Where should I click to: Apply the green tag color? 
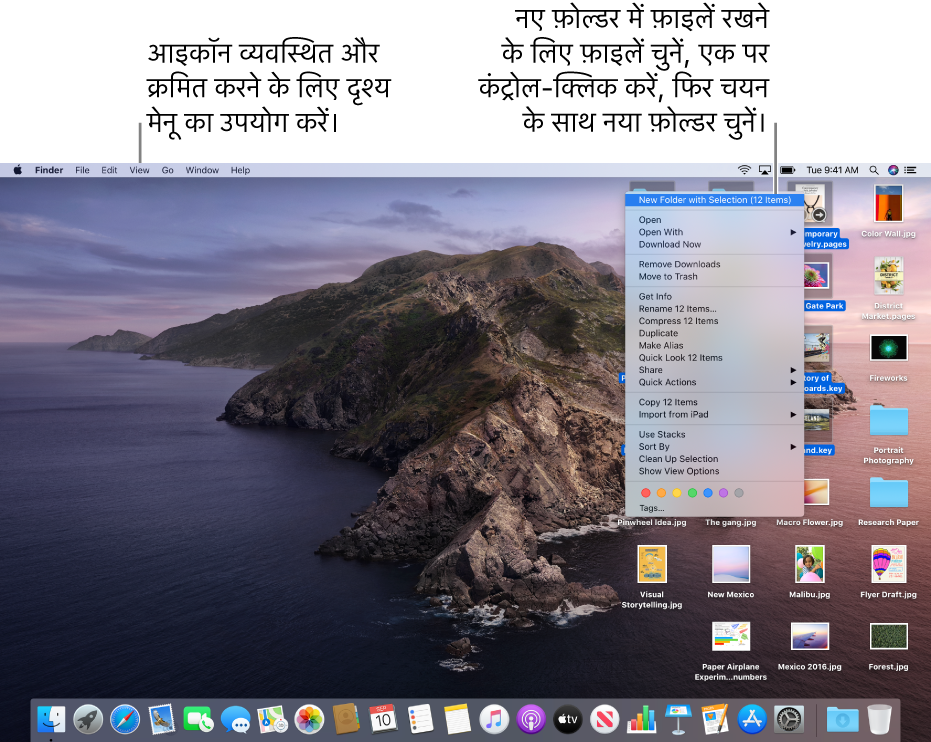[x=692, y=493]
